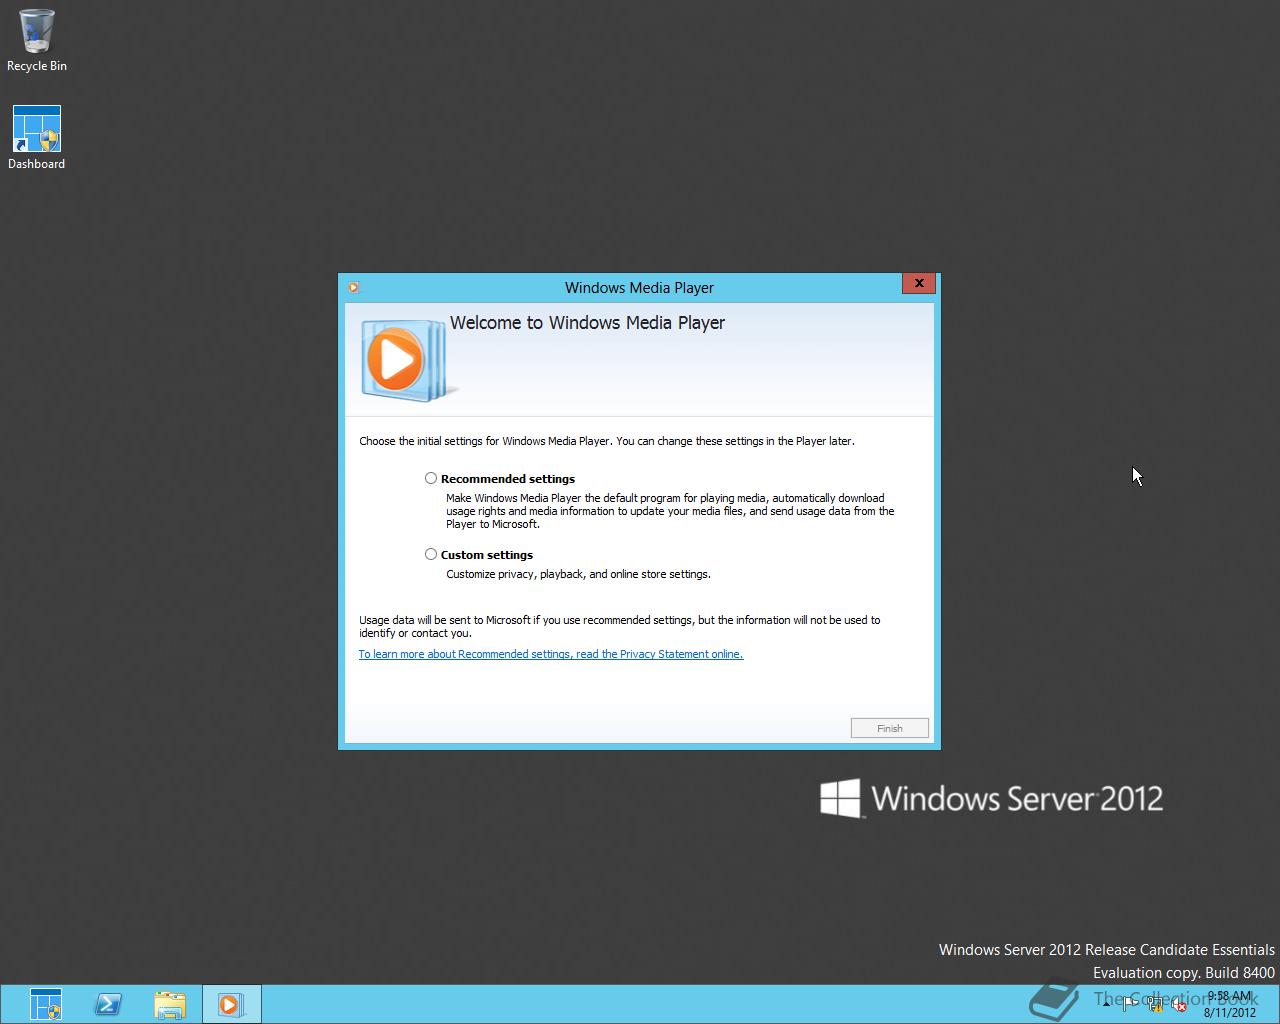Show hidden tray icons arrow
The height and width of the screenshot is (1024, 1280).
[1106, 1004]
